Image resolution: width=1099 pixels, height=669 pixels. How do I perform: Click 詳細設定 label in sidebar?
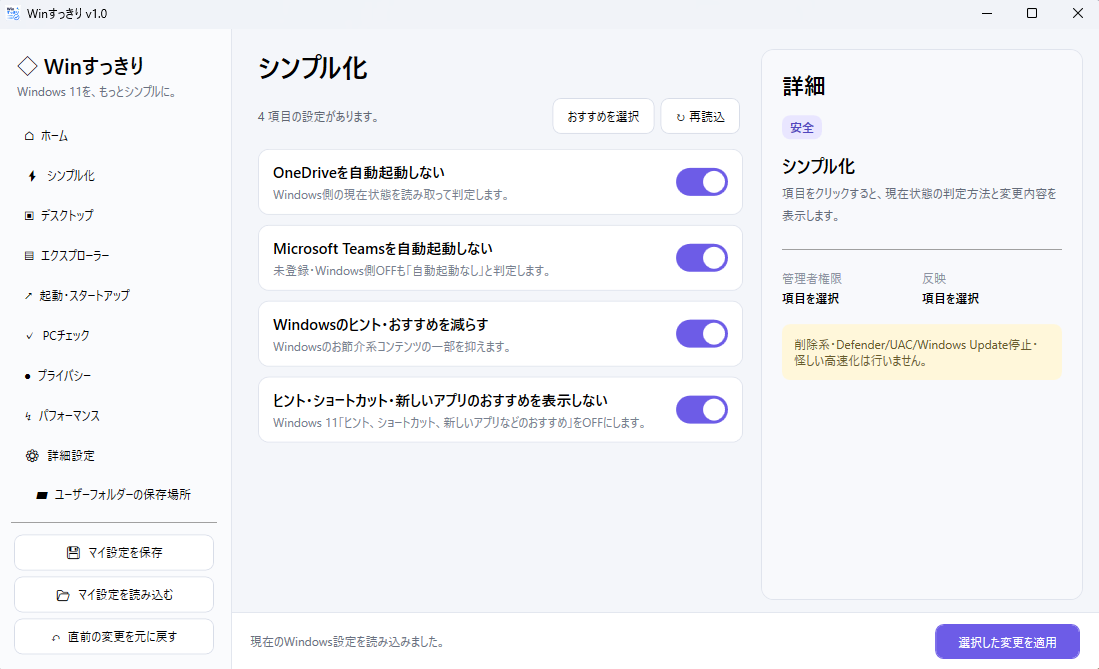71,456
